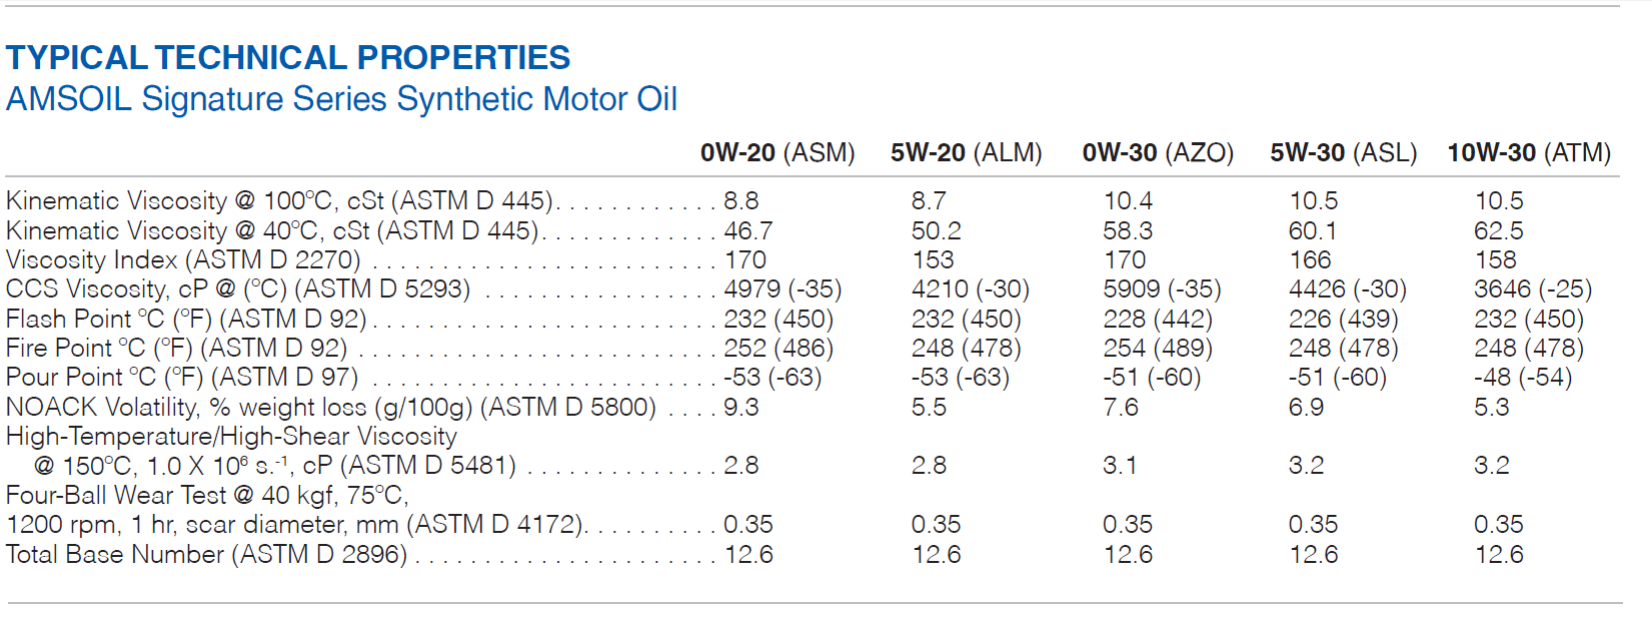Click Kinematic Viscosity @ 40°C row label
Screen dimensions: 1652x619
coord(272,231)
